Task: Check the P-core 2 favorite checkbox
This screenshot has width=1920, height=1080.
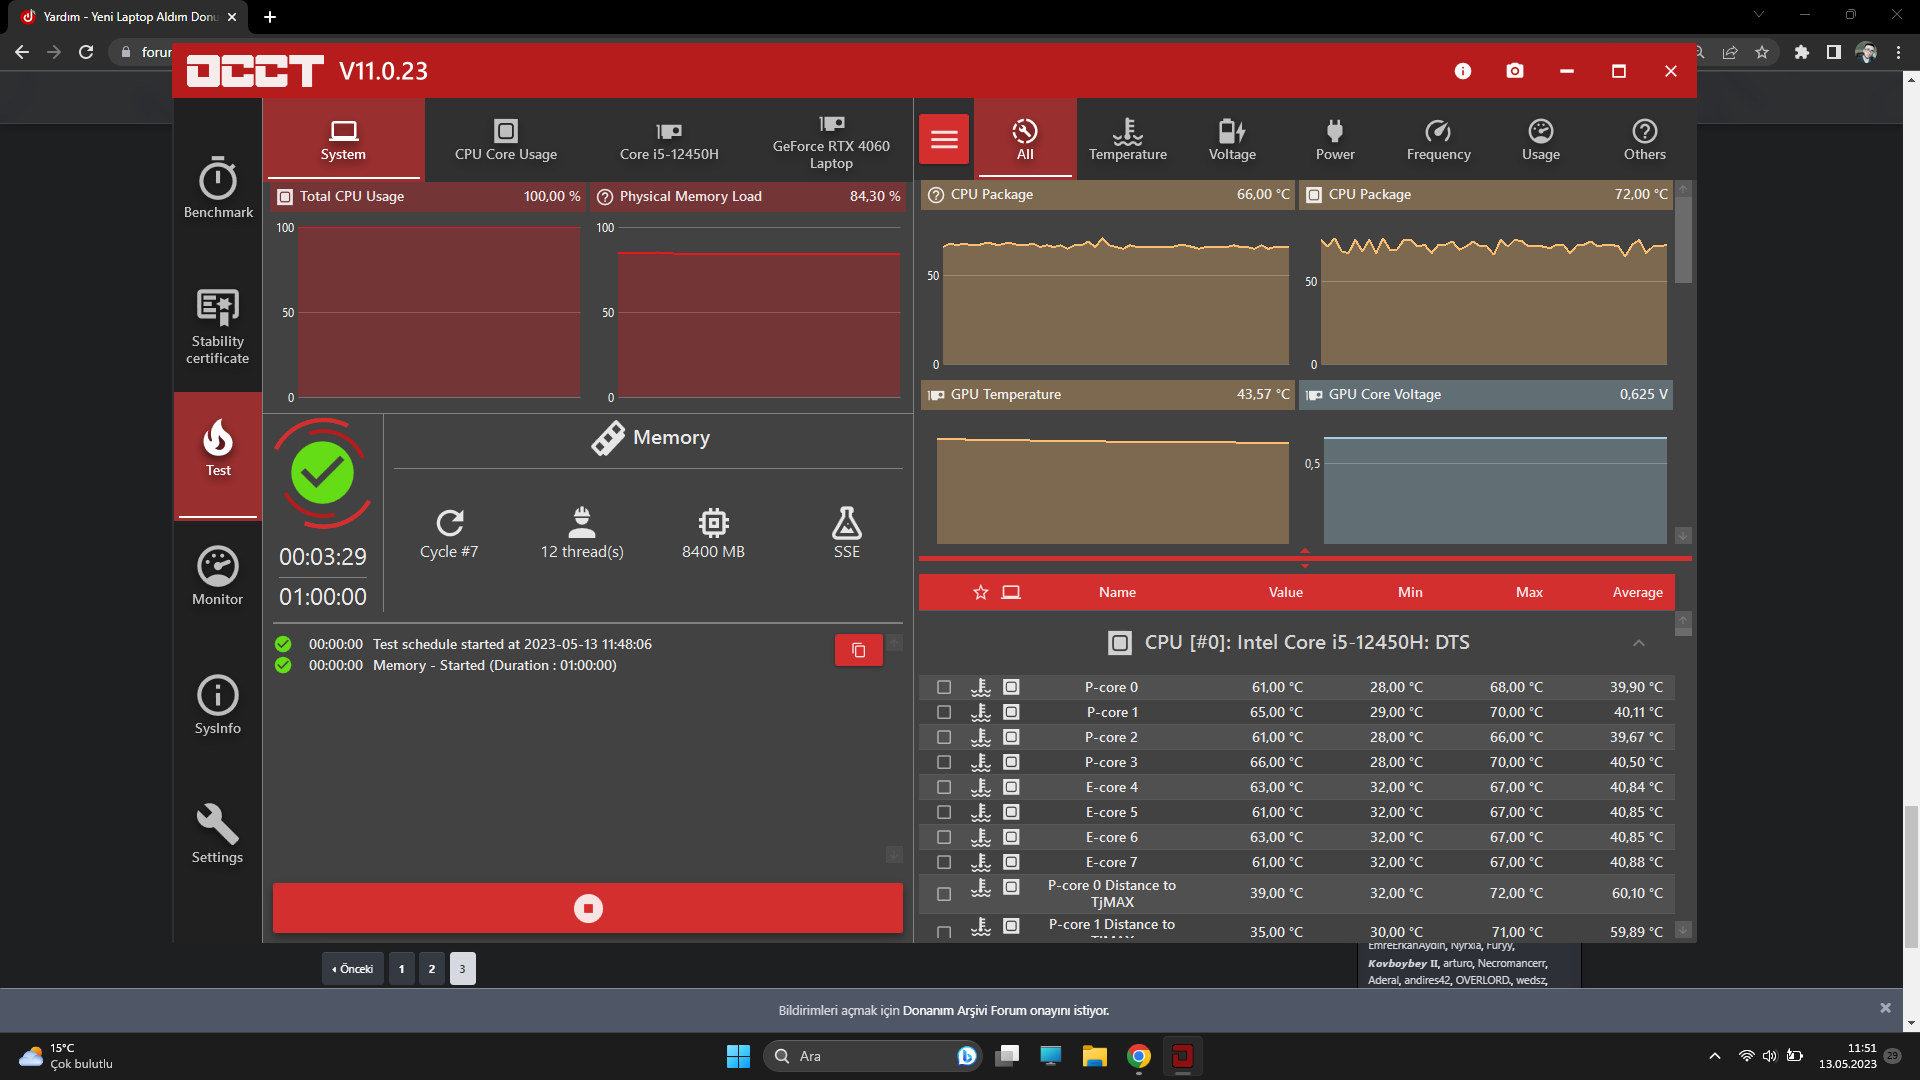Action: 944,737
